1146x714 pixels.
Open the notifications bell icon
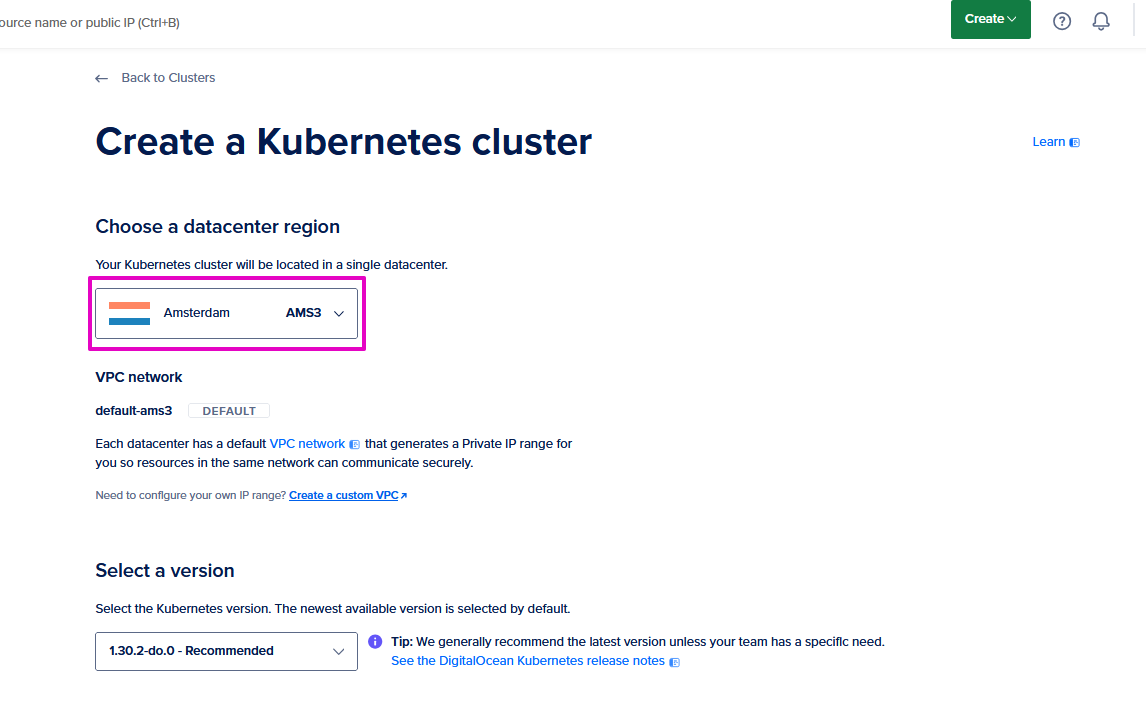coord(1101,21)
